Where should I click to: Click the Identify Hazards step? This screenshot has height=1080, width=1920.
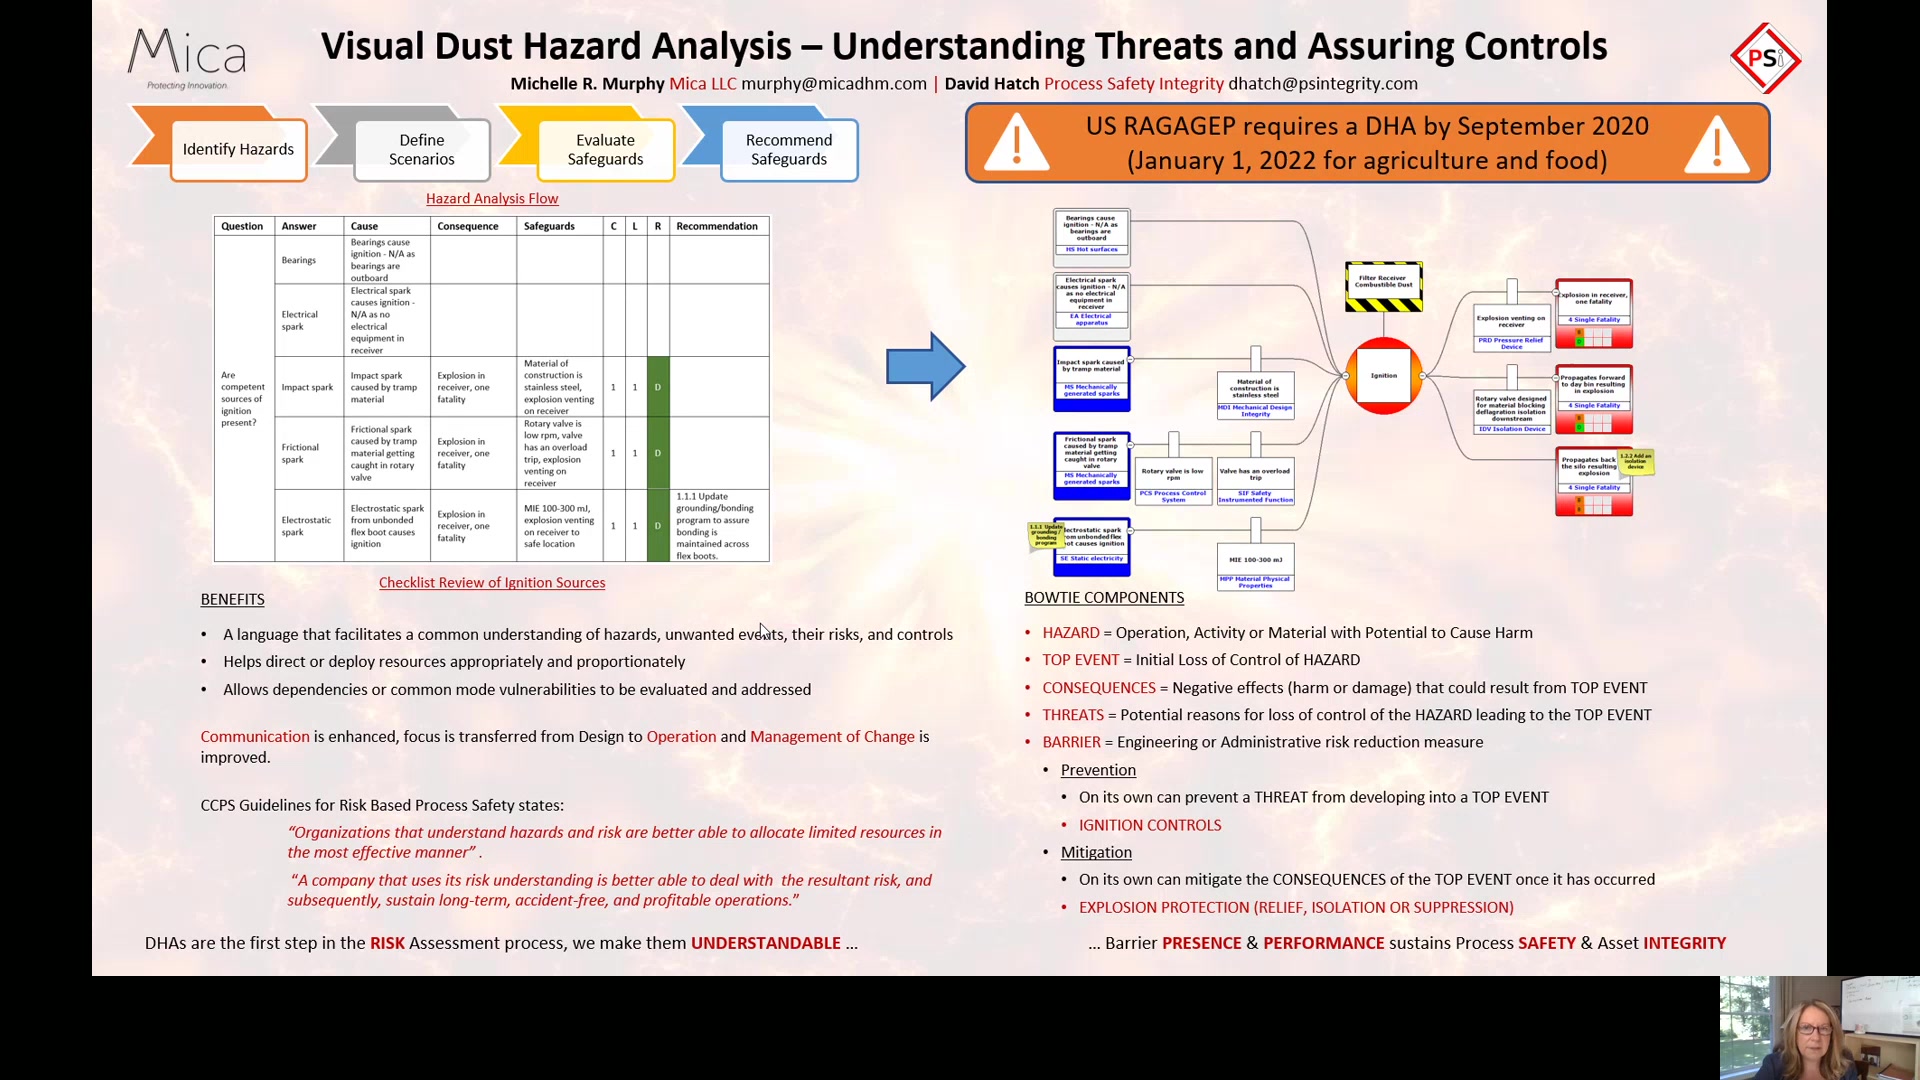238,149
